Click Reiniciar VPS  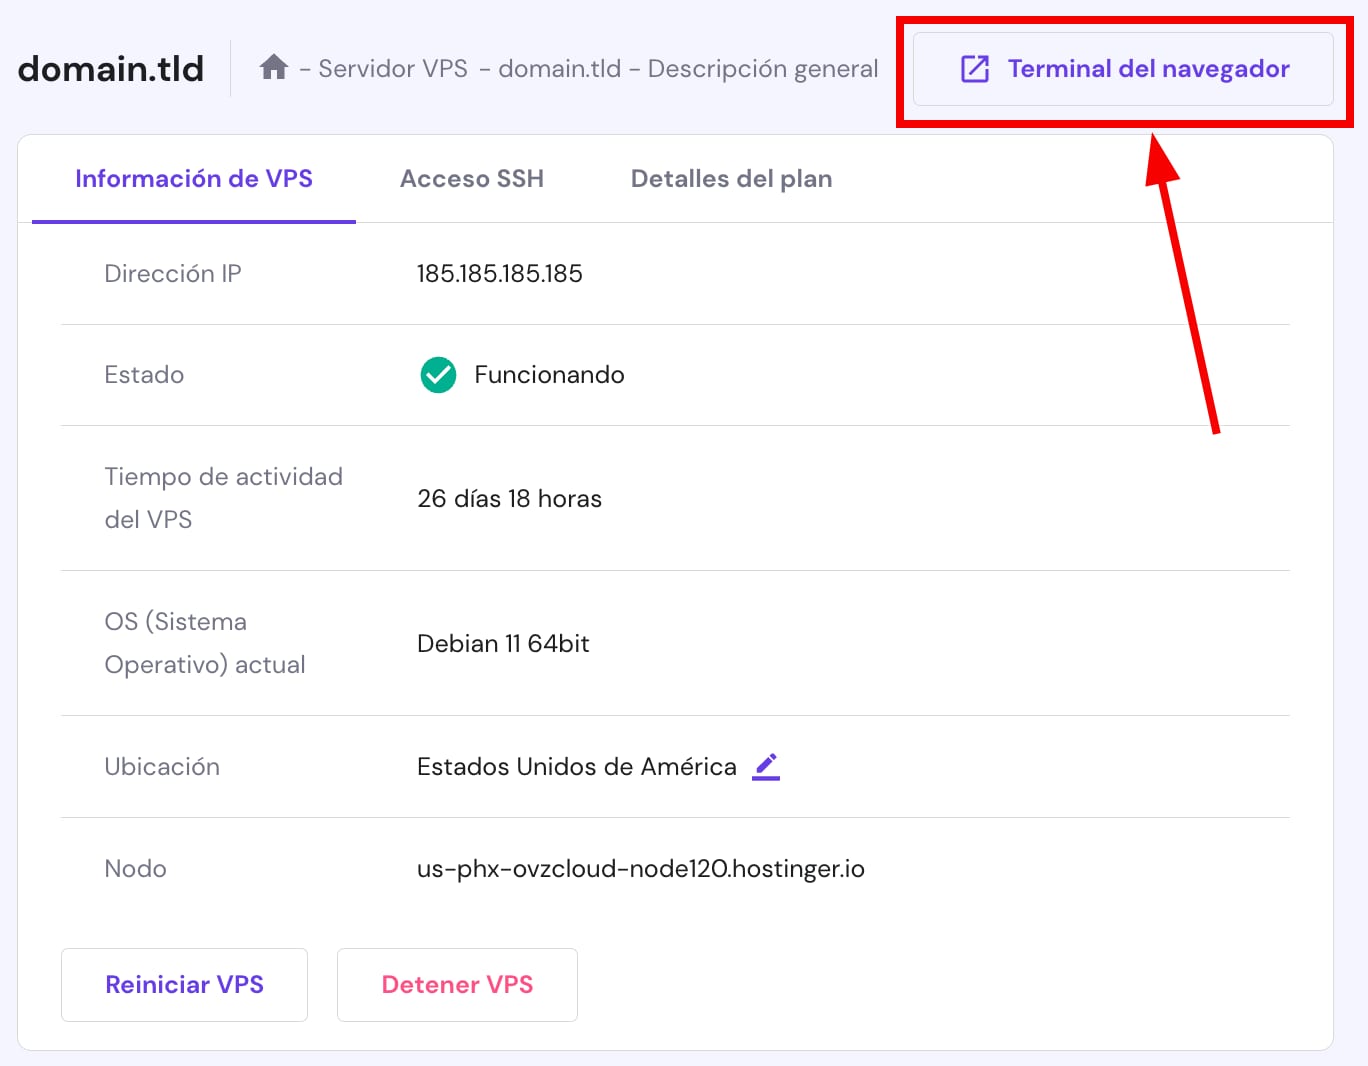click(184, 984)
